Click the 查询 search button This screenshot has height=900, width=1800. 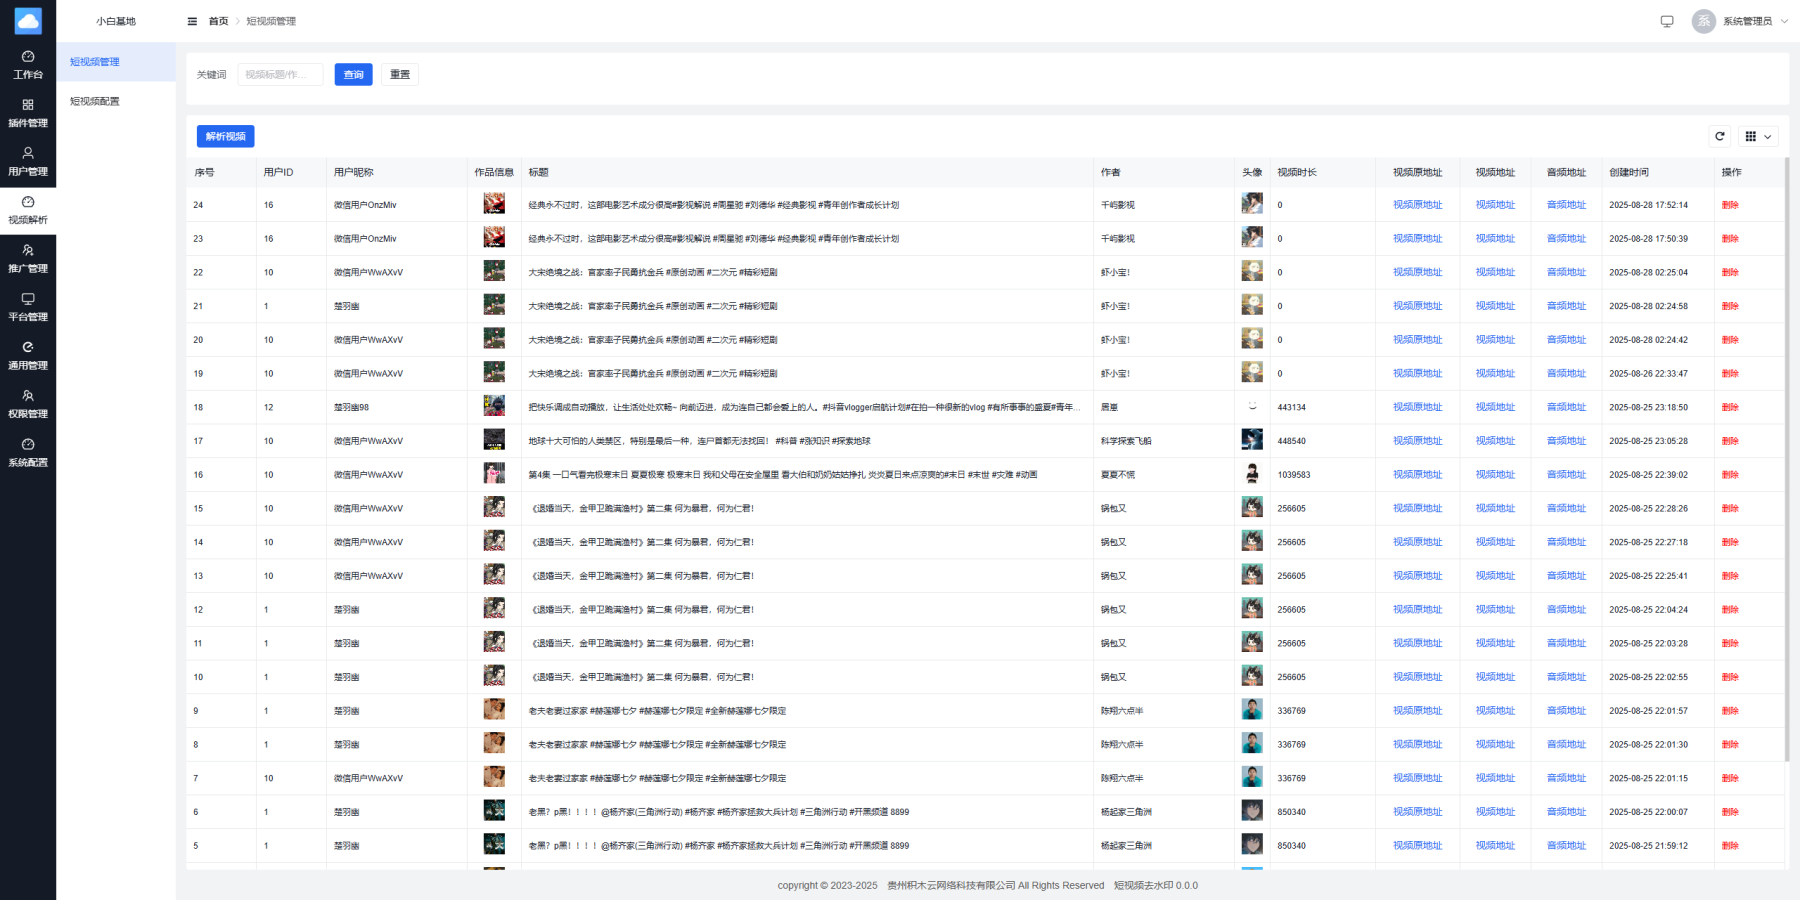(353, 75)
